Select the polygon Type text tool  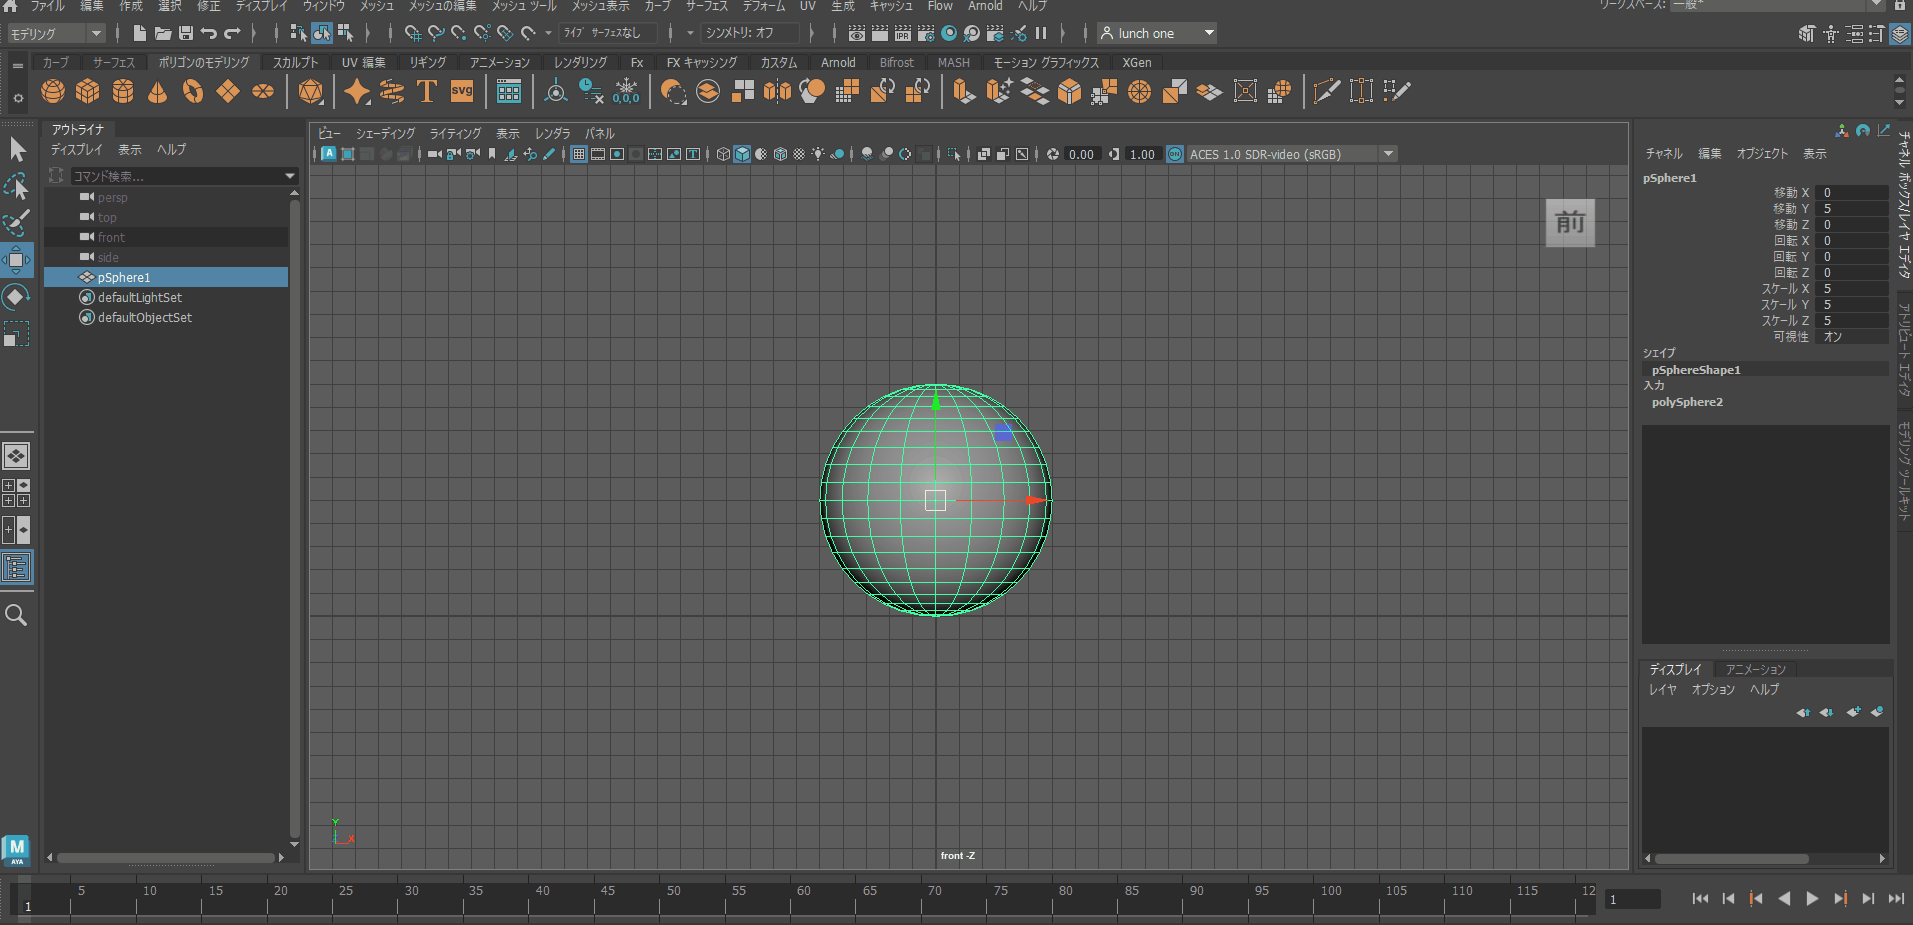click(426, 92)
